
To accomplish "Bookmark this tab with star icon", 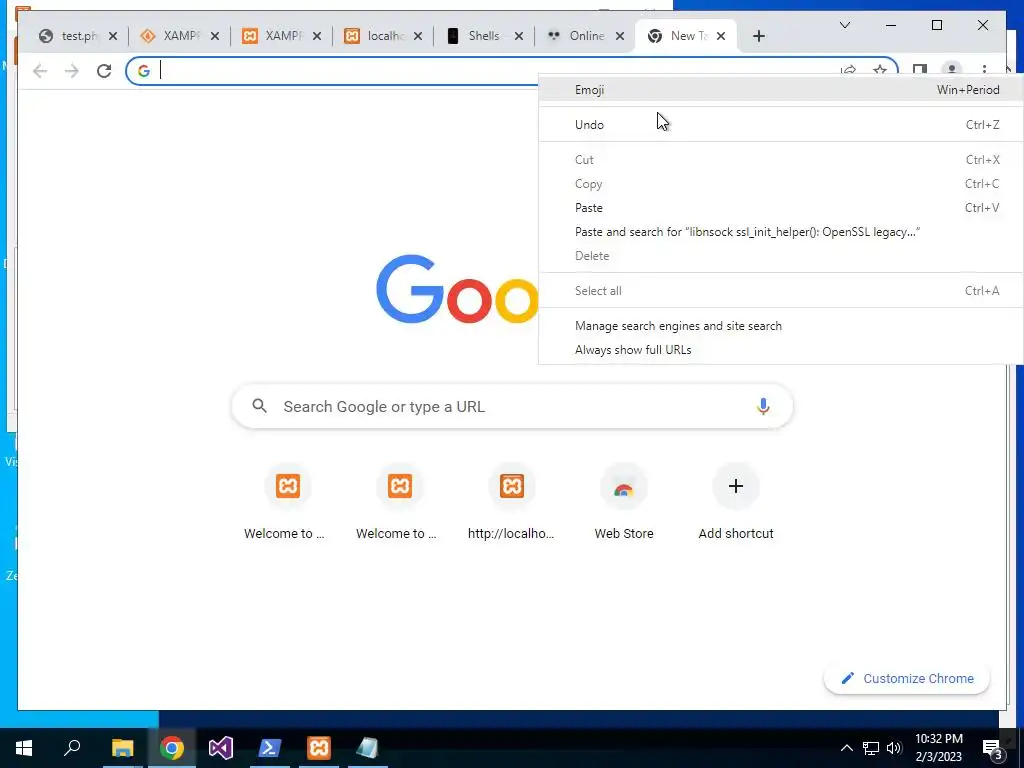I will pyautogui.click(x=880, y=69).
